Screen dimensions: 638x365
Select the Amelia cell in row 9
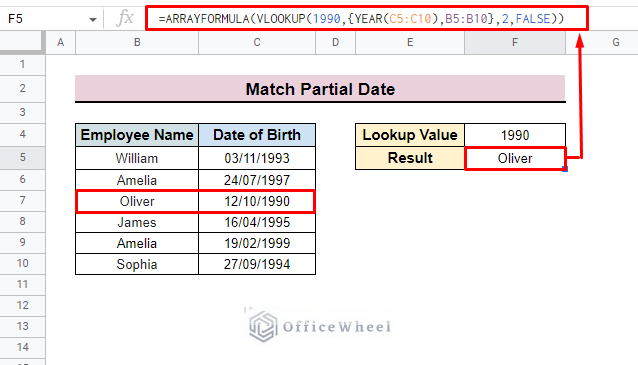[137, 243]
